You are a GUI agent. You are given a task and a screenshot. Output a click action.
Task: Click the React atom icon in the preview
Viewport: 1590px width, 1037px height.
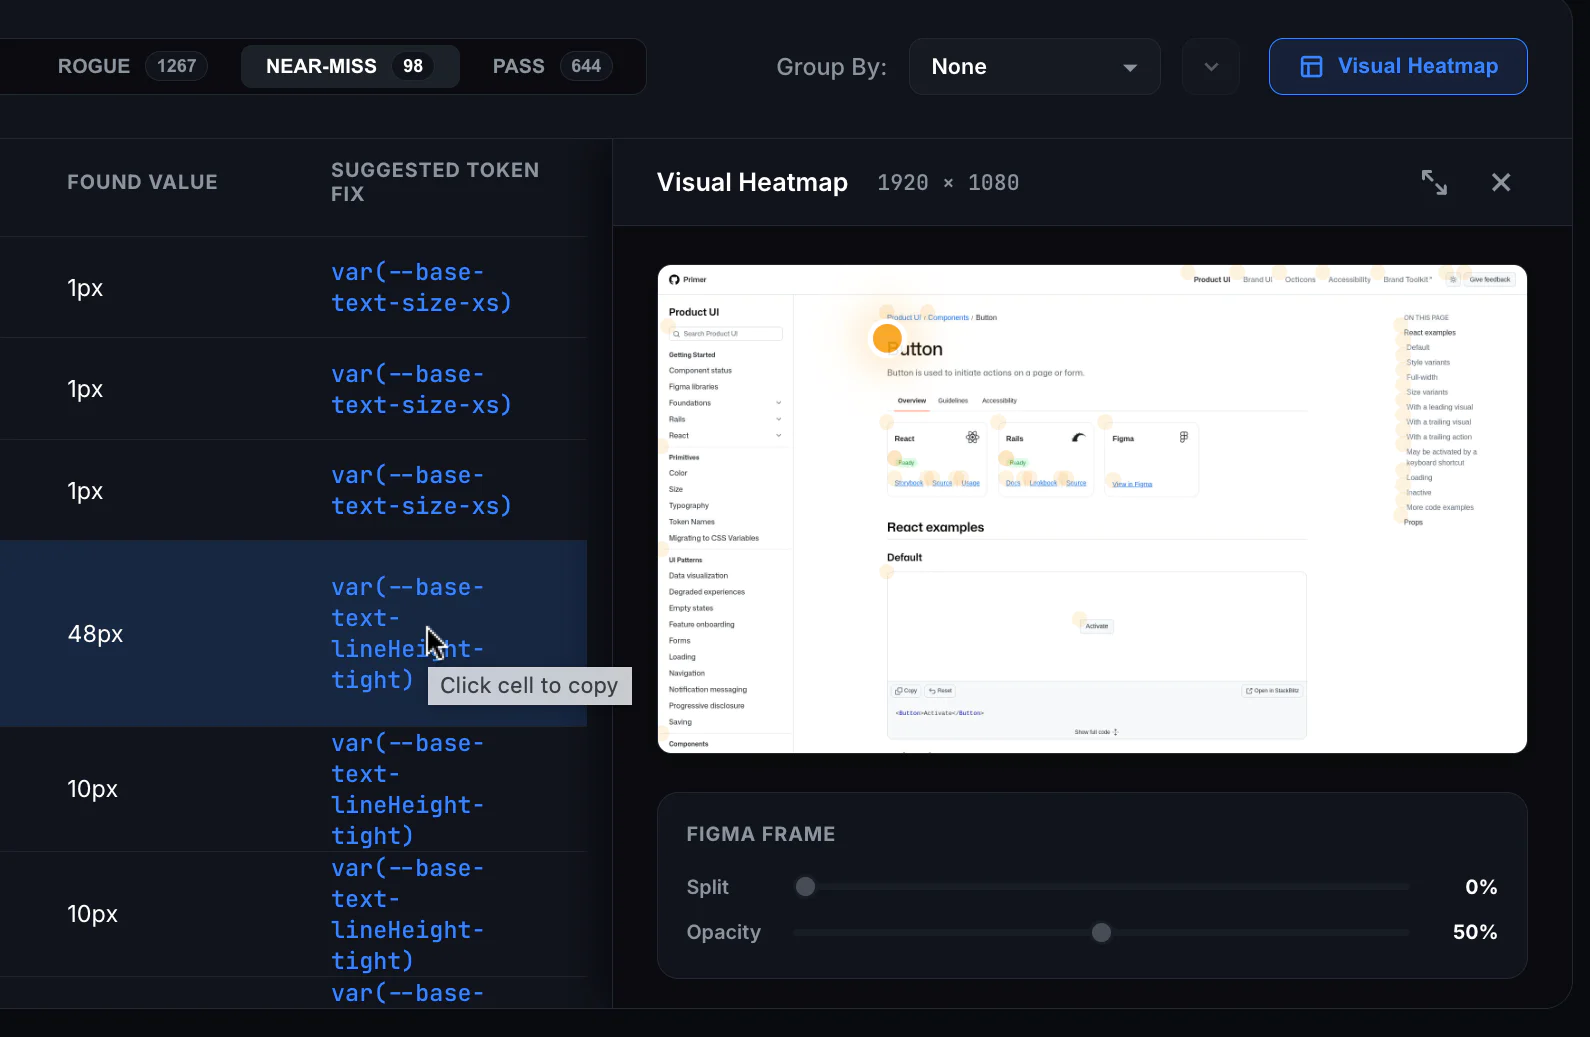972,437
